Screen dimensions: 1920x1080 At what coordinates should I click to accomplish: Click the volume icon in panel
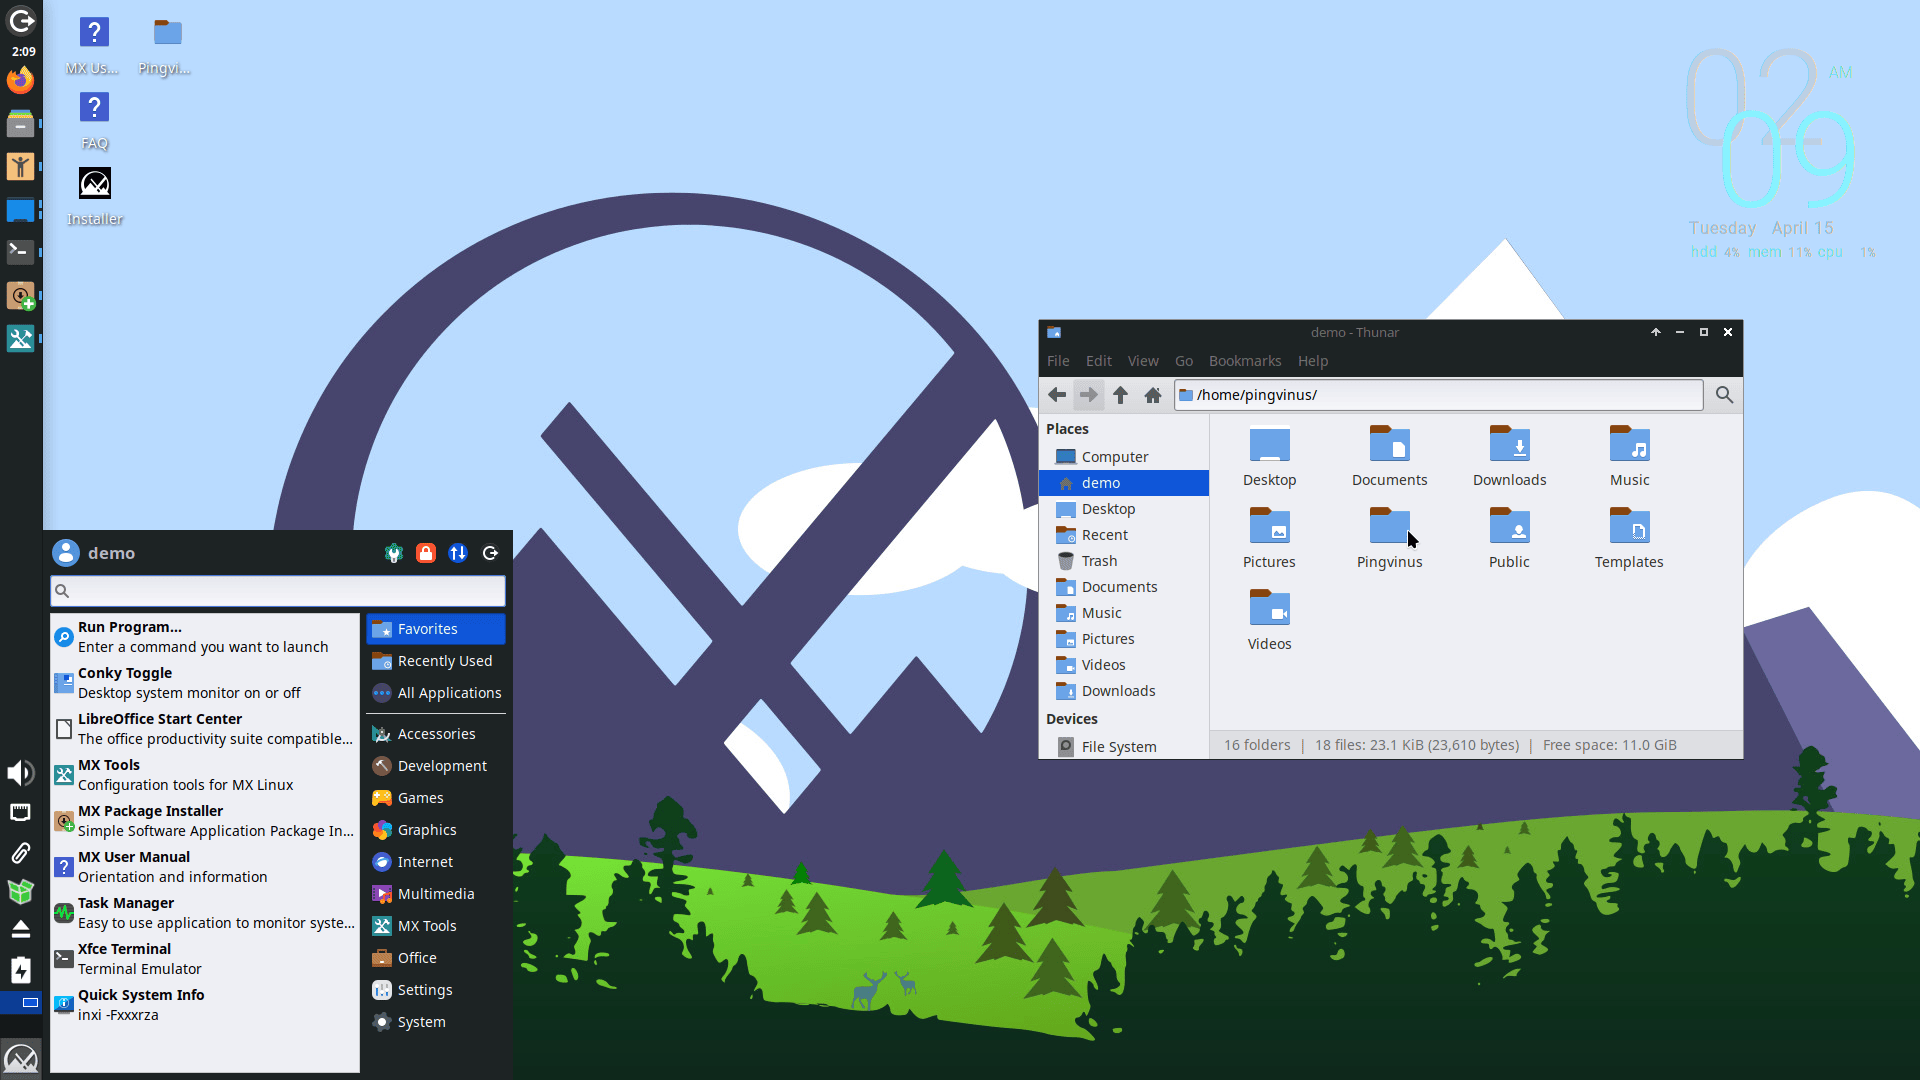[20, 772]
